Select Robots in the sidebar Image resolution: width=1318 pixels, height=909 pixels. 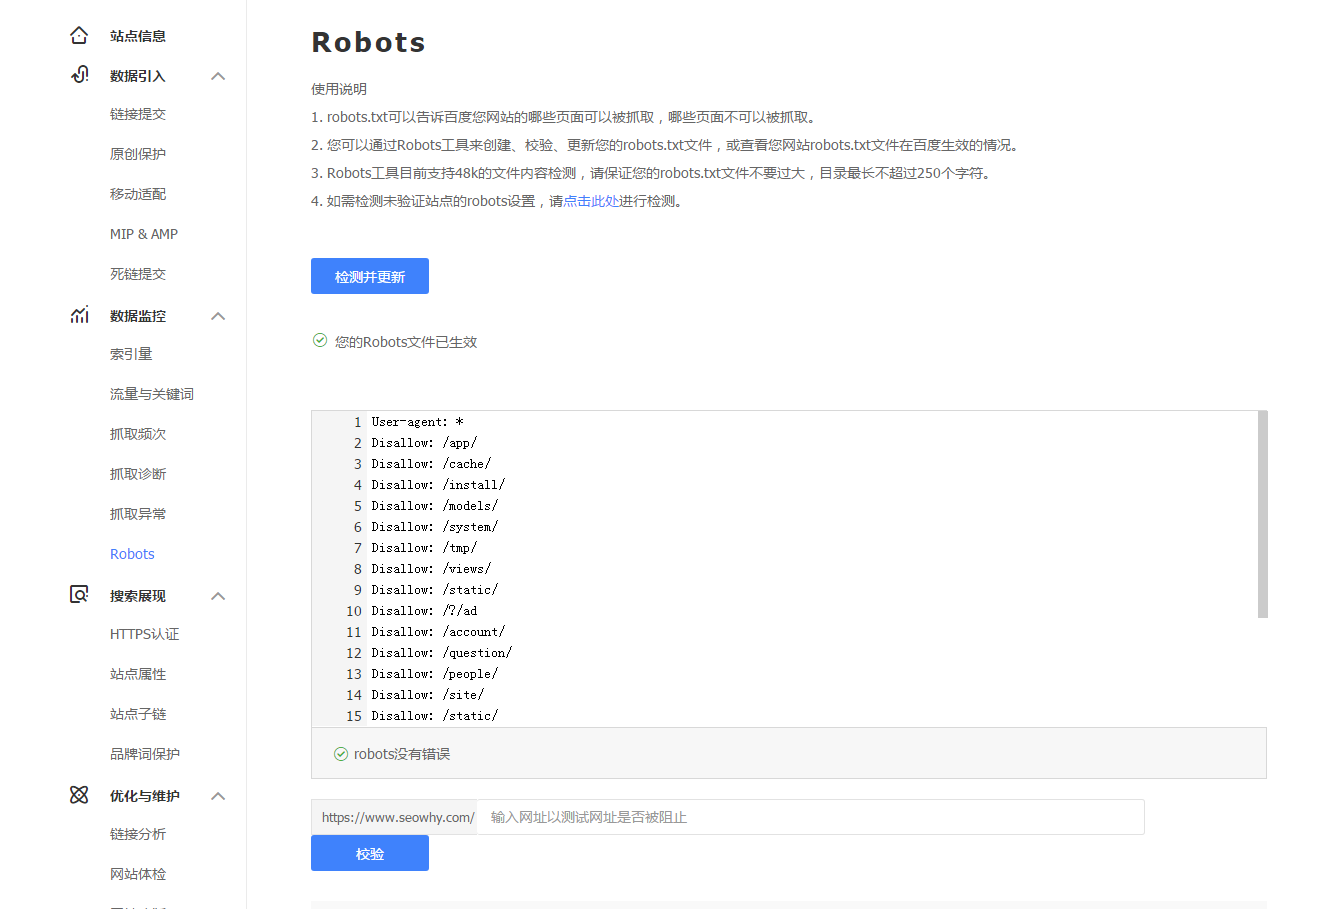[132, 553]
